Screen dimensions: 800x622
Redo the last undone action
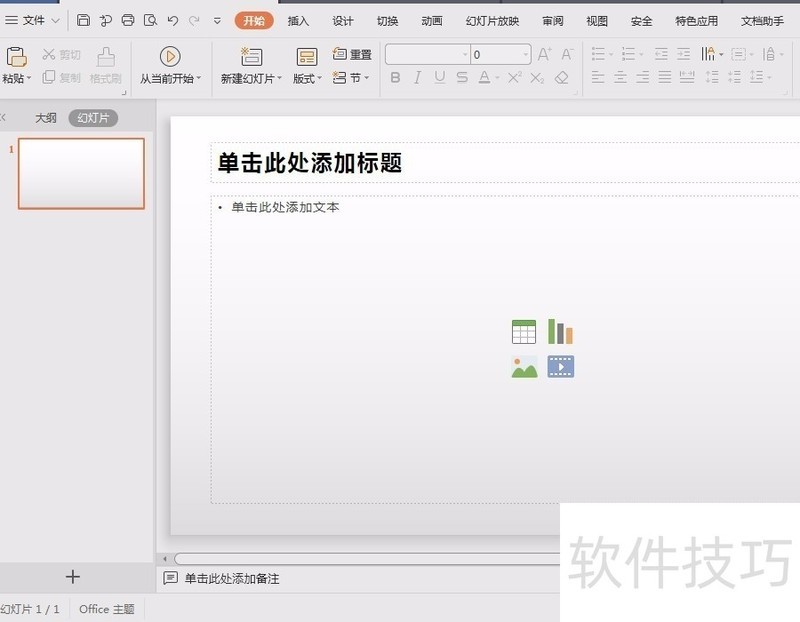coord(194,20)
